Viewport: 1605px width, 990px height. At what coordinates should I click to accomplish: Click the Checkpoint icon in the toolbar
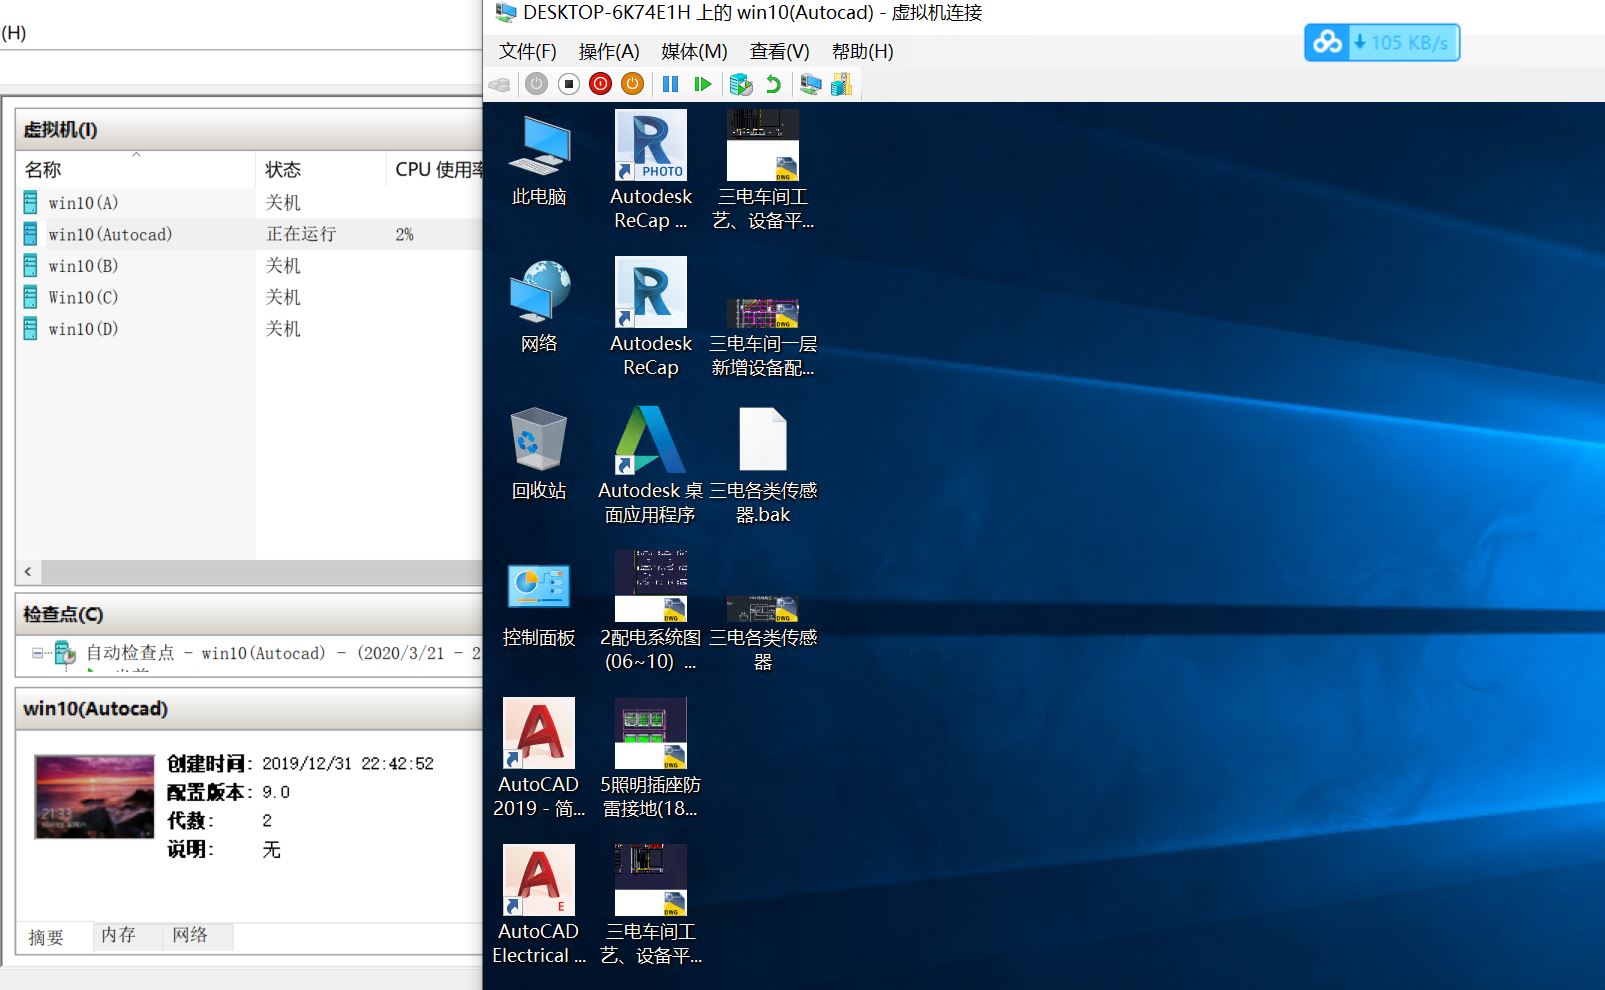(x=740, y=84)
